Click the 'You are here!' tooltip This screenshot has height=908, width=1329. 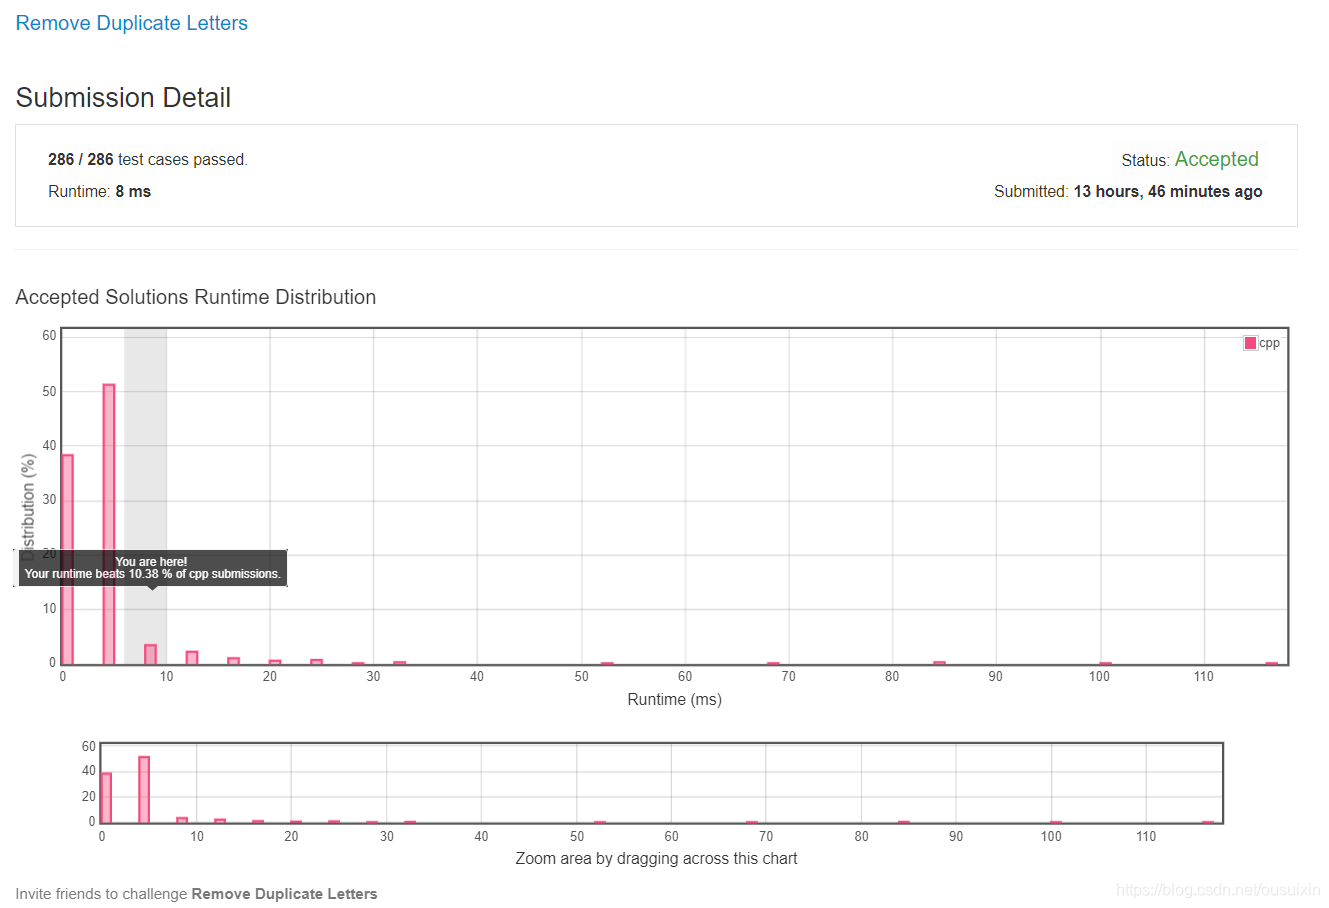[153, 568]
